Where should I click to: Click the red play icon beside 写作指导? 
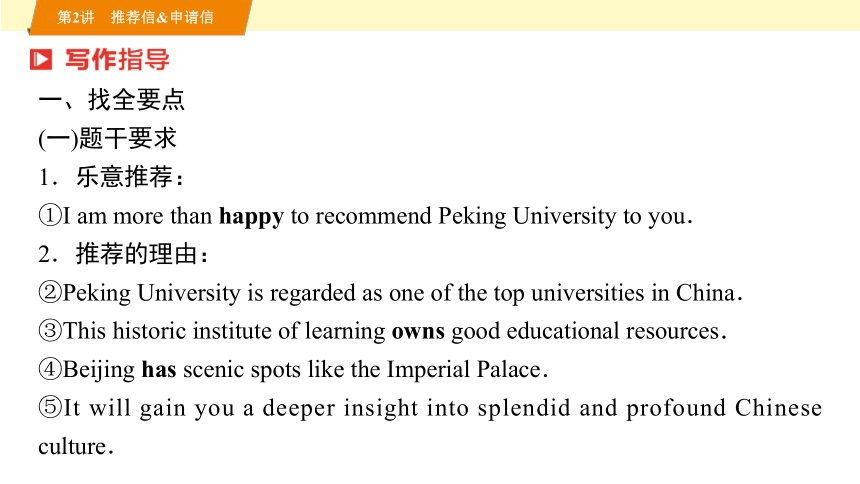[41, 59]
